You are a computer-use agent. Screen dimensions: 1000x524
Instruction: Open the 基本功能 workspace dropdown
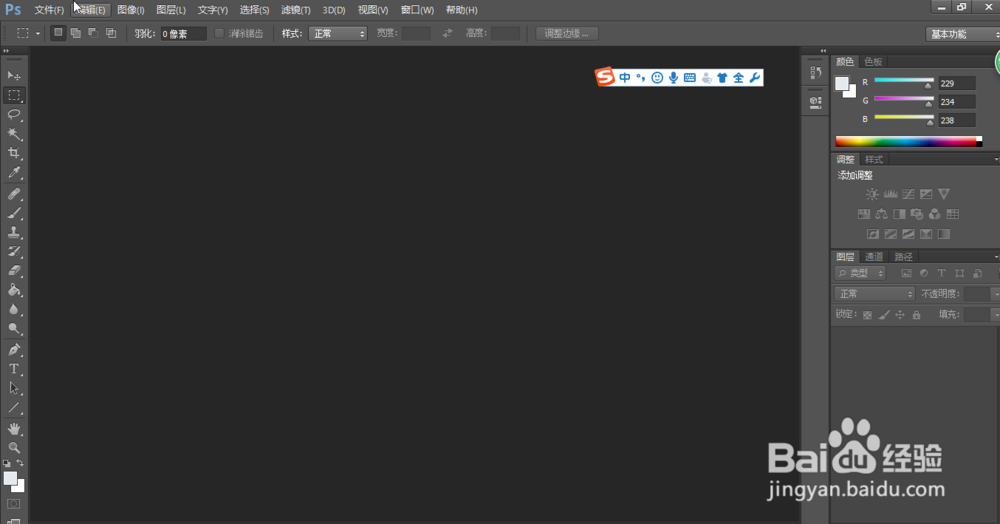pyautogui.click(x=962, y=34)
